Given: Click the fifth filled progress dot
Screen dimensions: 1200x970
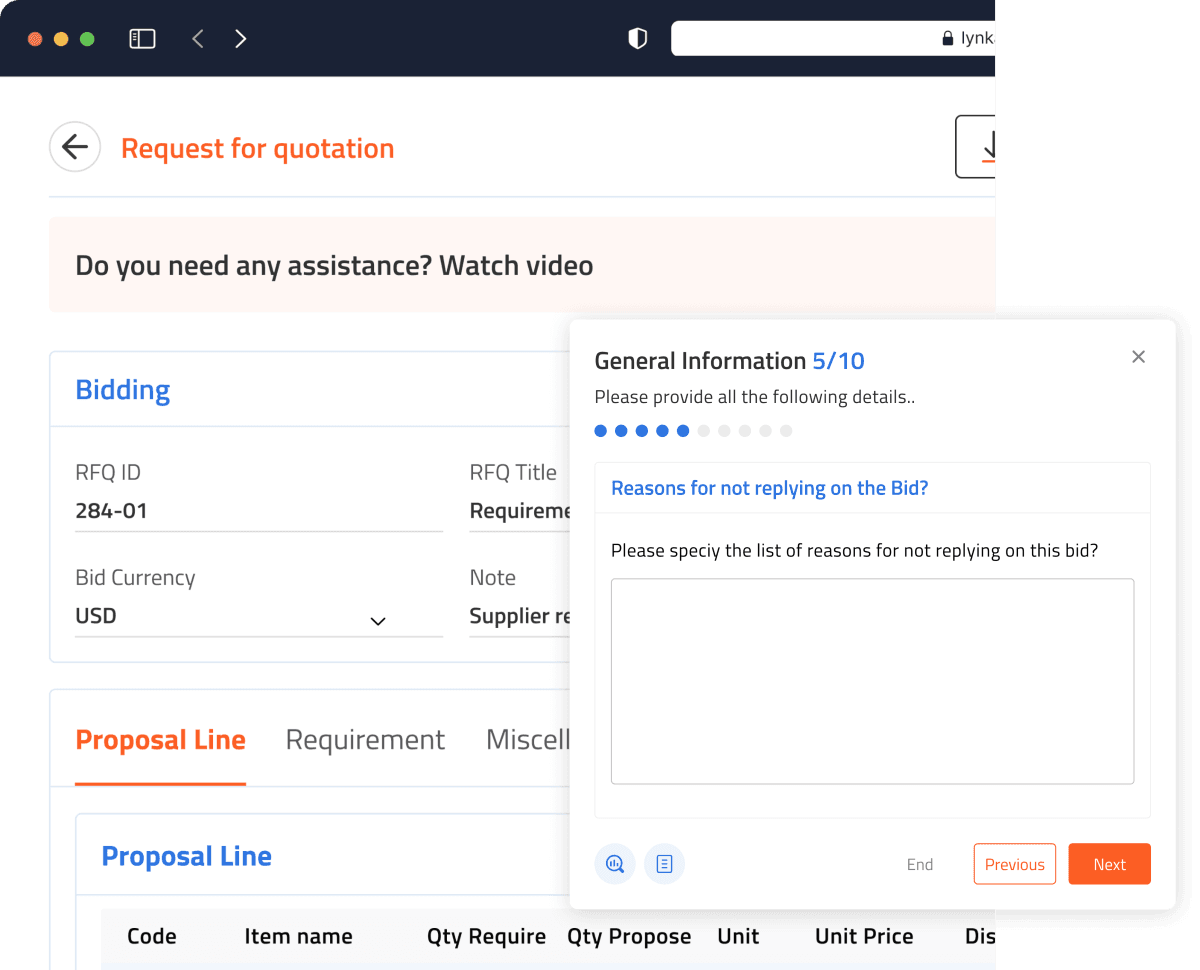Looking at the screenshot, I should coord(683,431).
